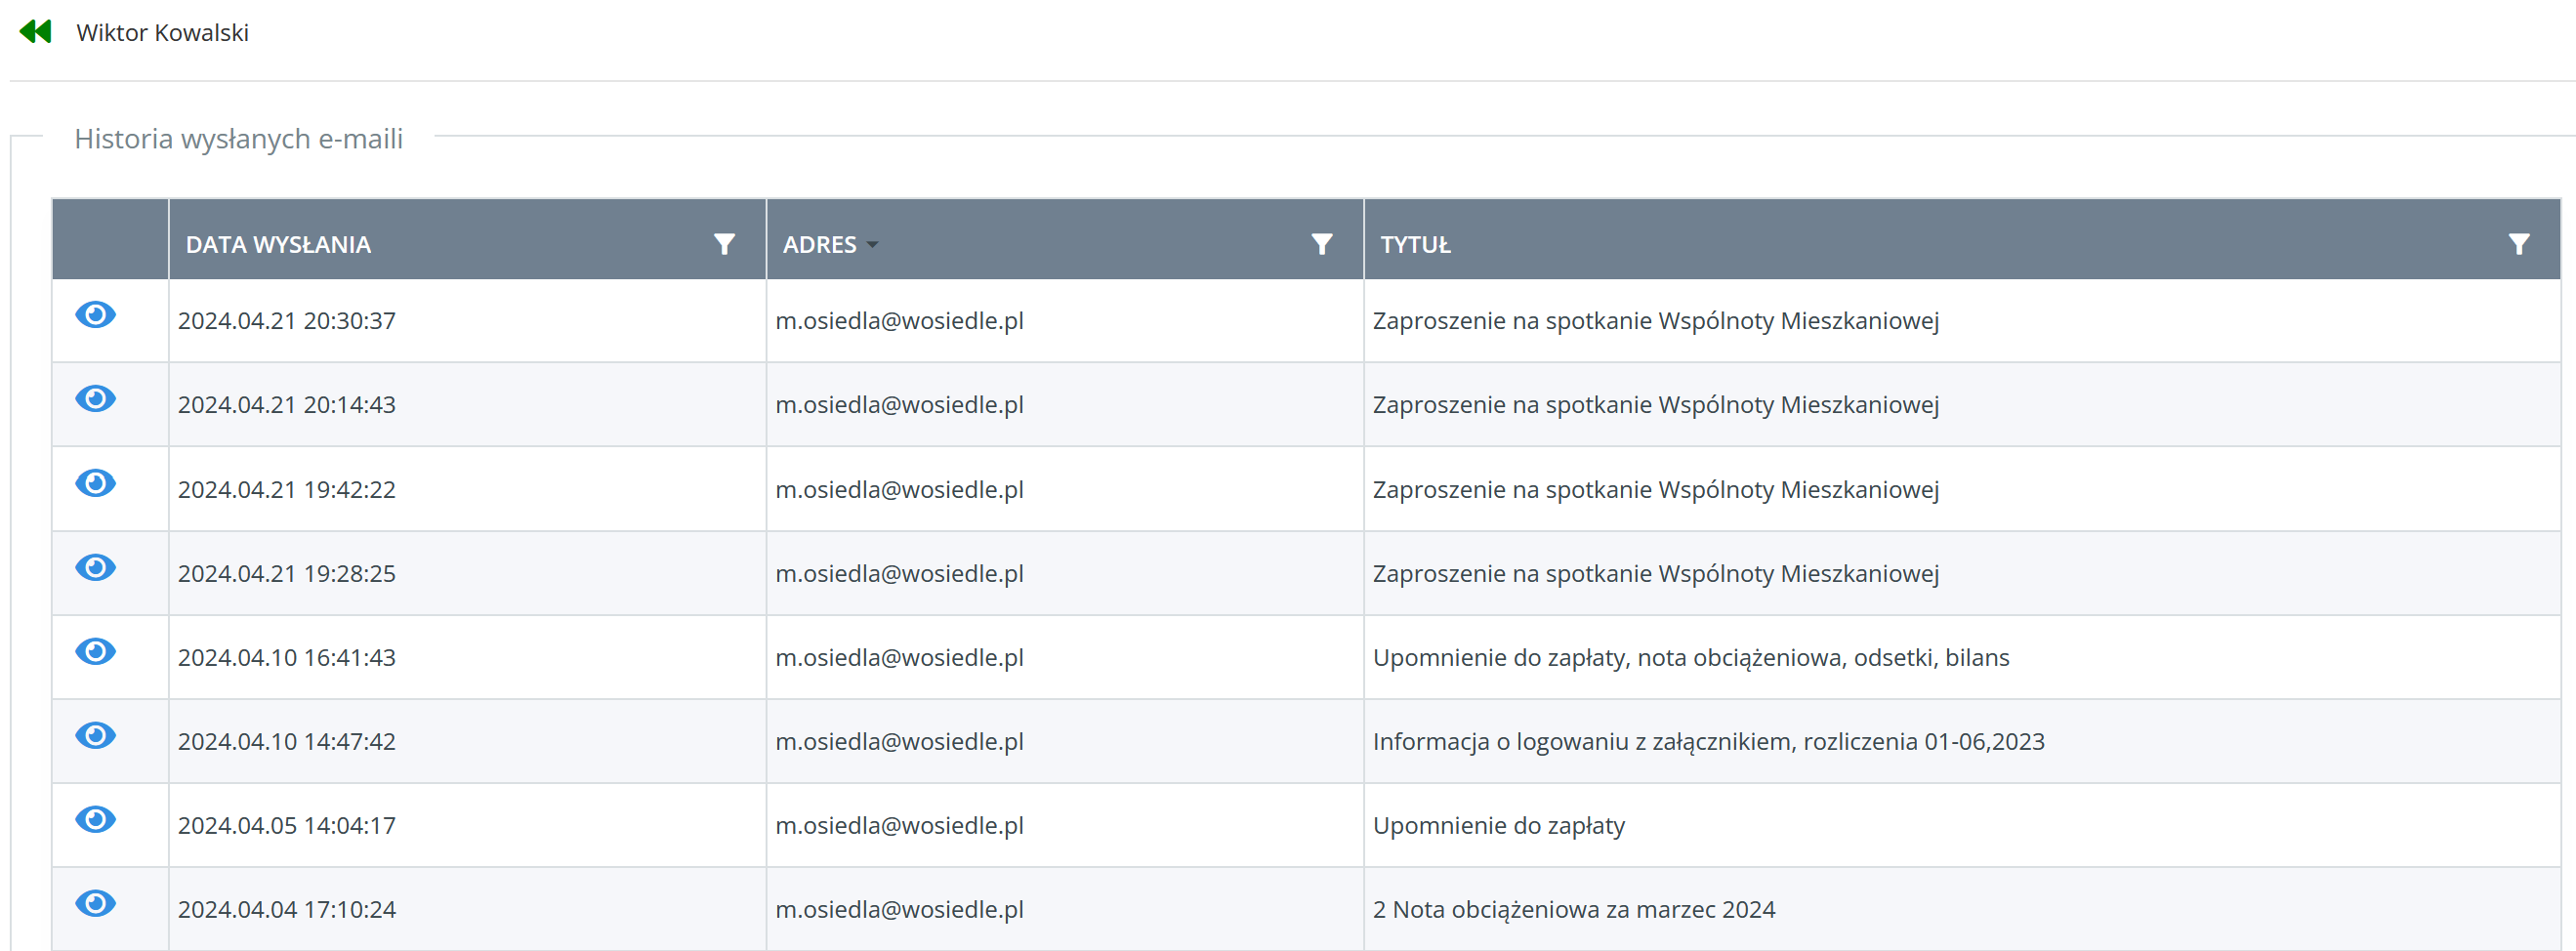This screenshot has height=951, width=2576.
Task: Click address cell in 2024.04.05 row
Action: 899,826
